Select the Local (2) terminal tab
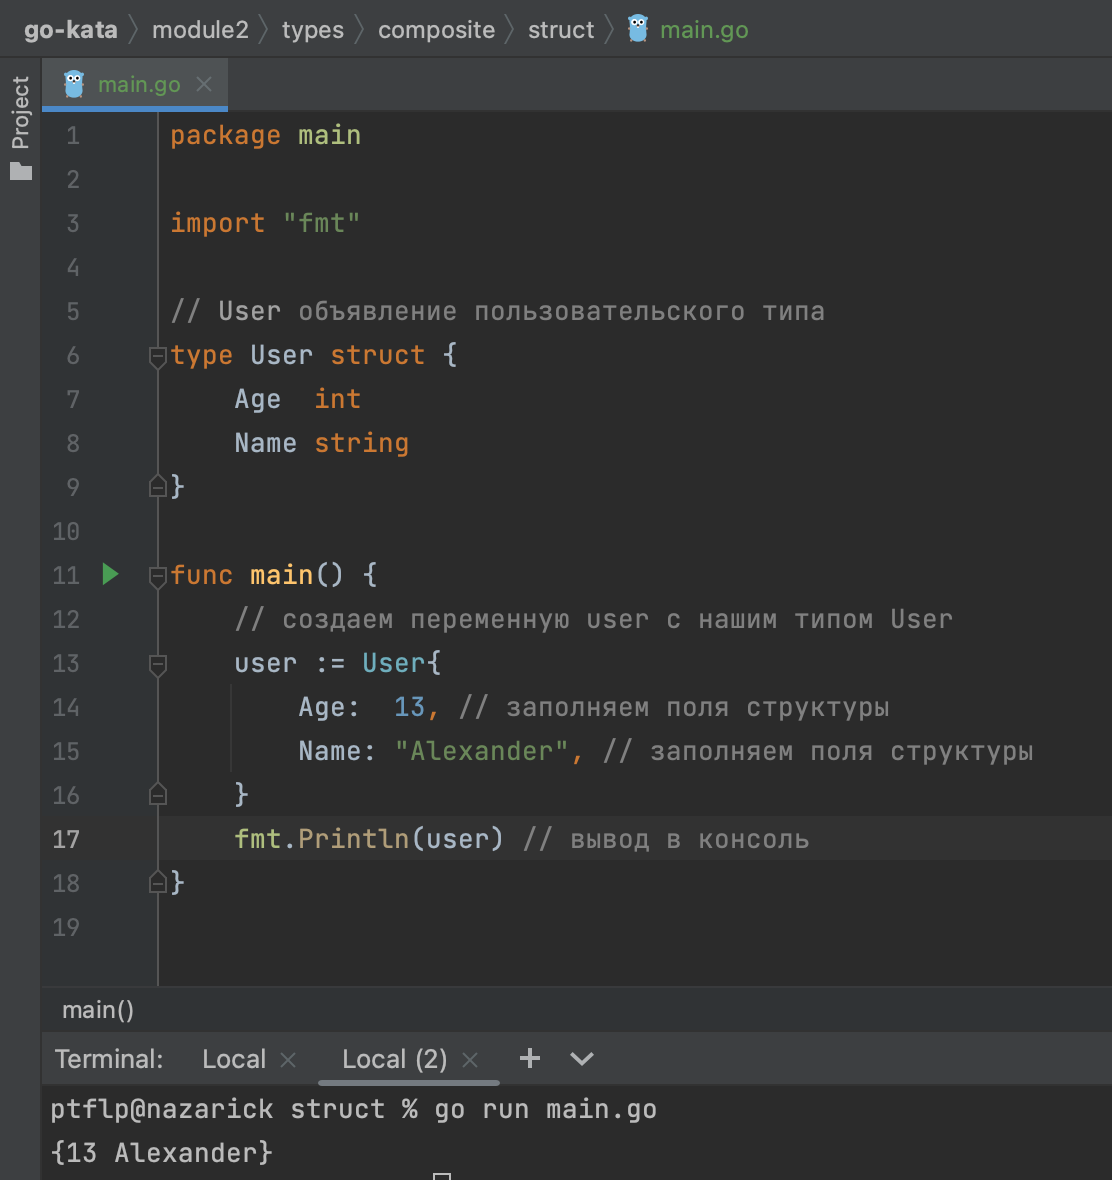The image size is (1112, 1180). click(394, 1059)
